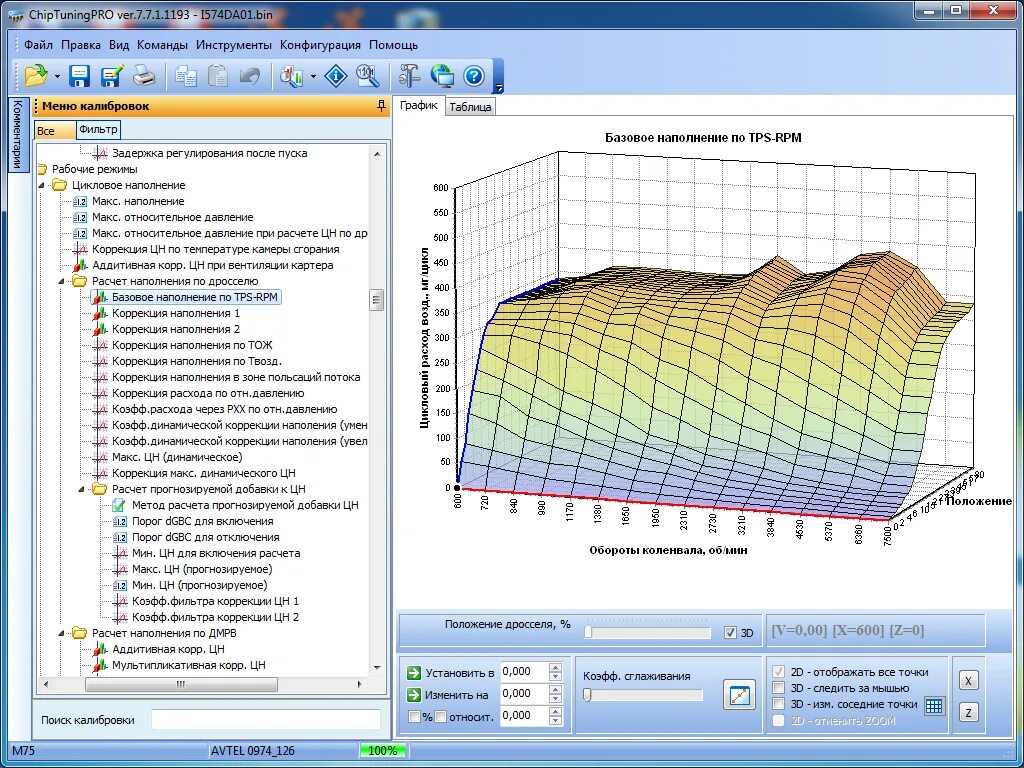Collapse the Расчет наполнения по дросселю folder
The height and width of the screenshot is (768, 1024).
click(x=62, y=281)
